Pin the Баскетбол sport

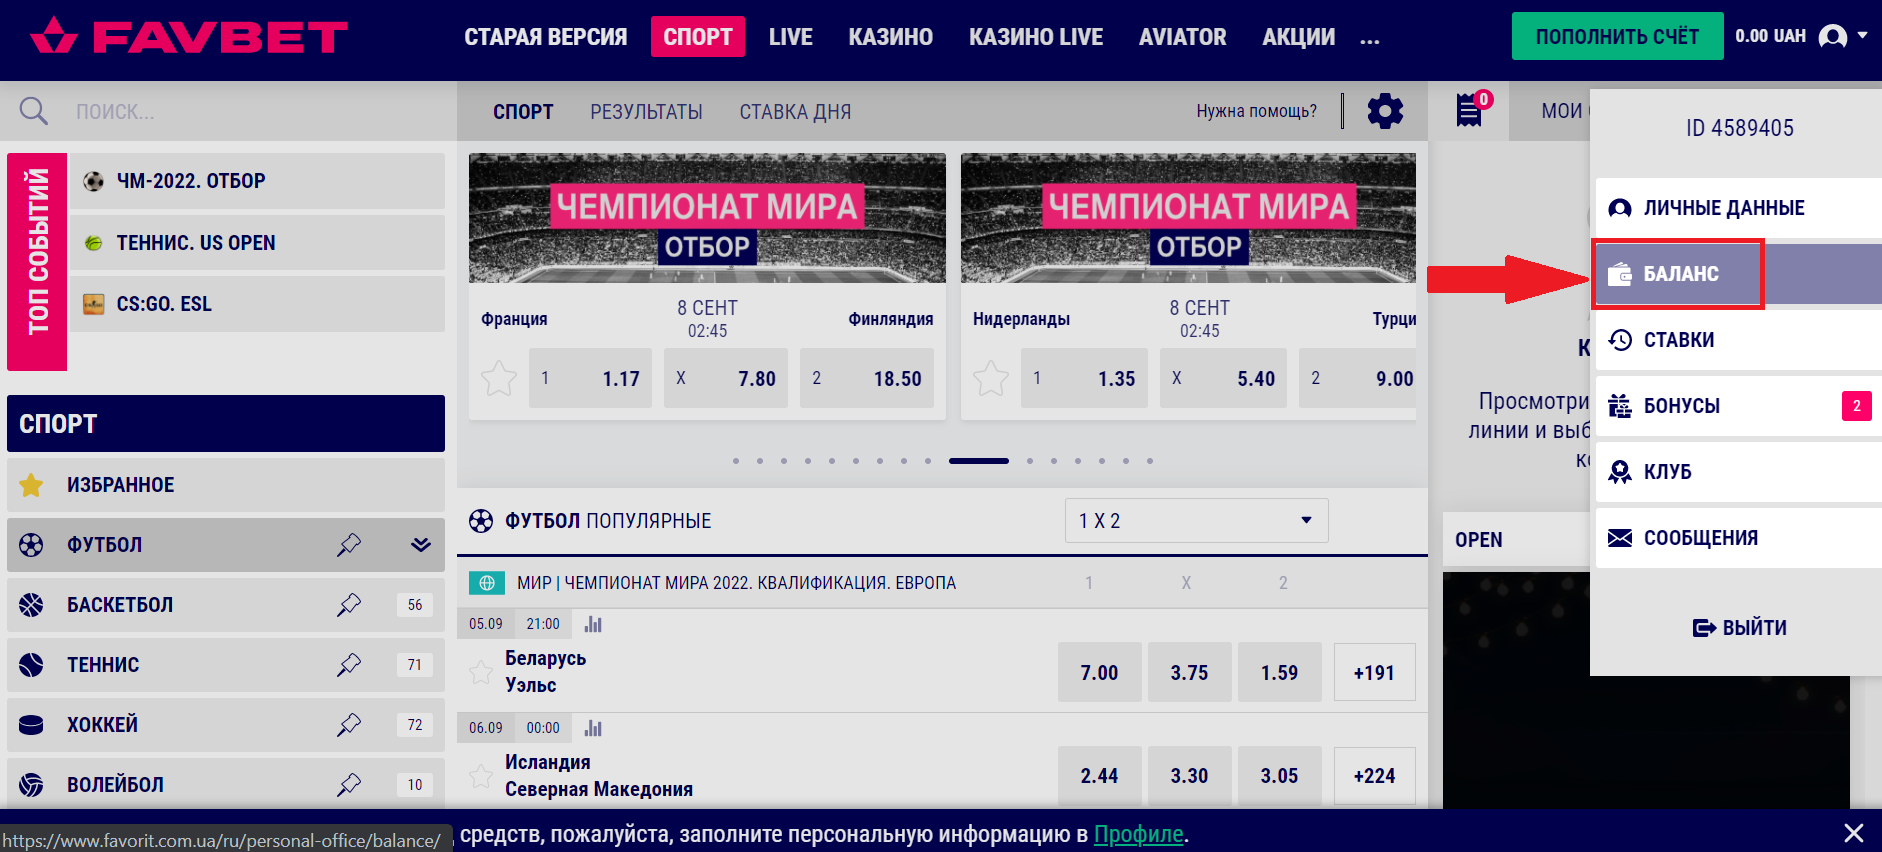[x=348, y=605]
